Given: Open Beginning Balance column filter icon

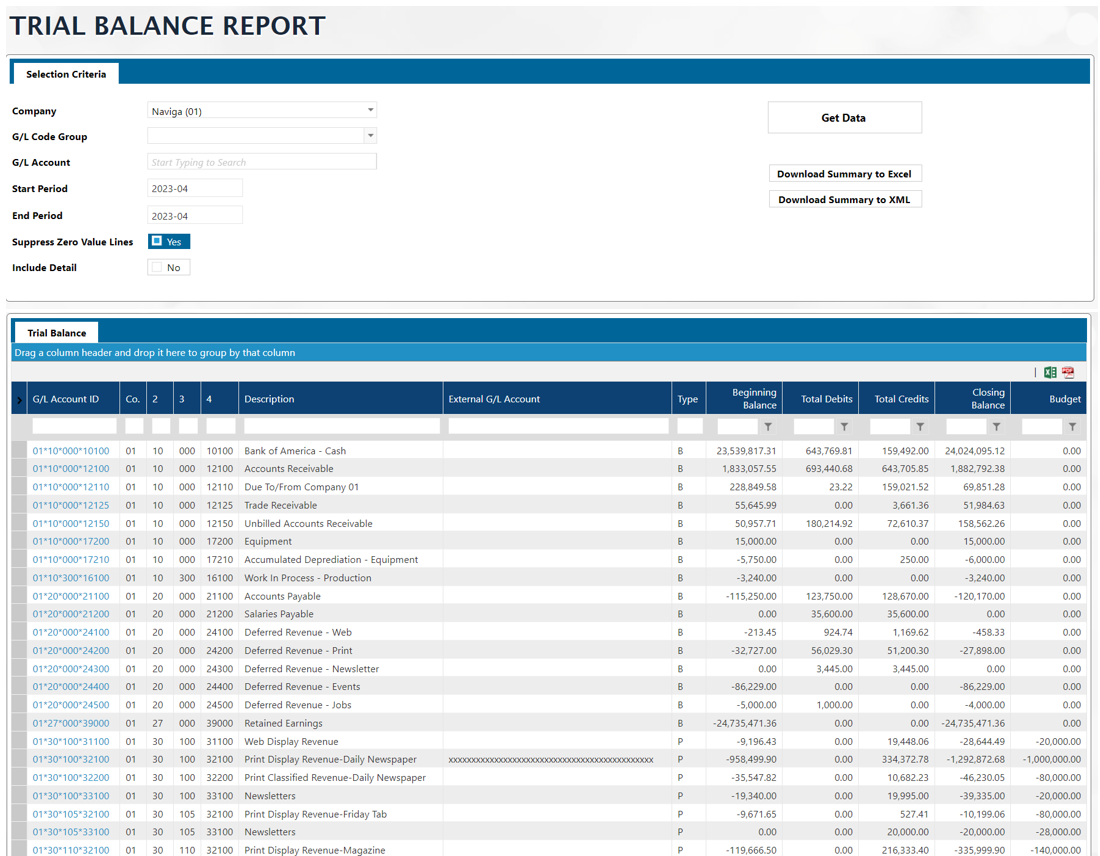Looking at the screenshot, I should 768,427.
